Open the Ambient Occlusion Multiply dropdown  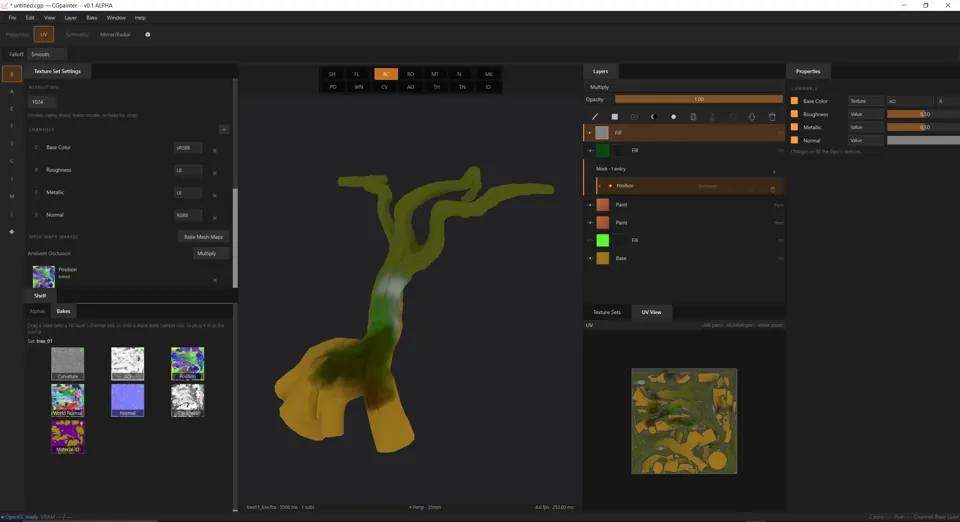(x=211, y=253)
